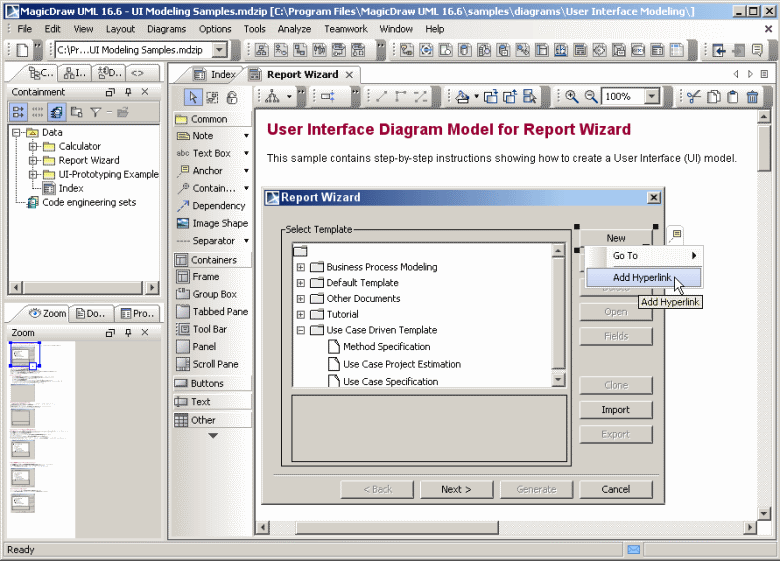Open the project file path dropdown

[x=219, y=50]
